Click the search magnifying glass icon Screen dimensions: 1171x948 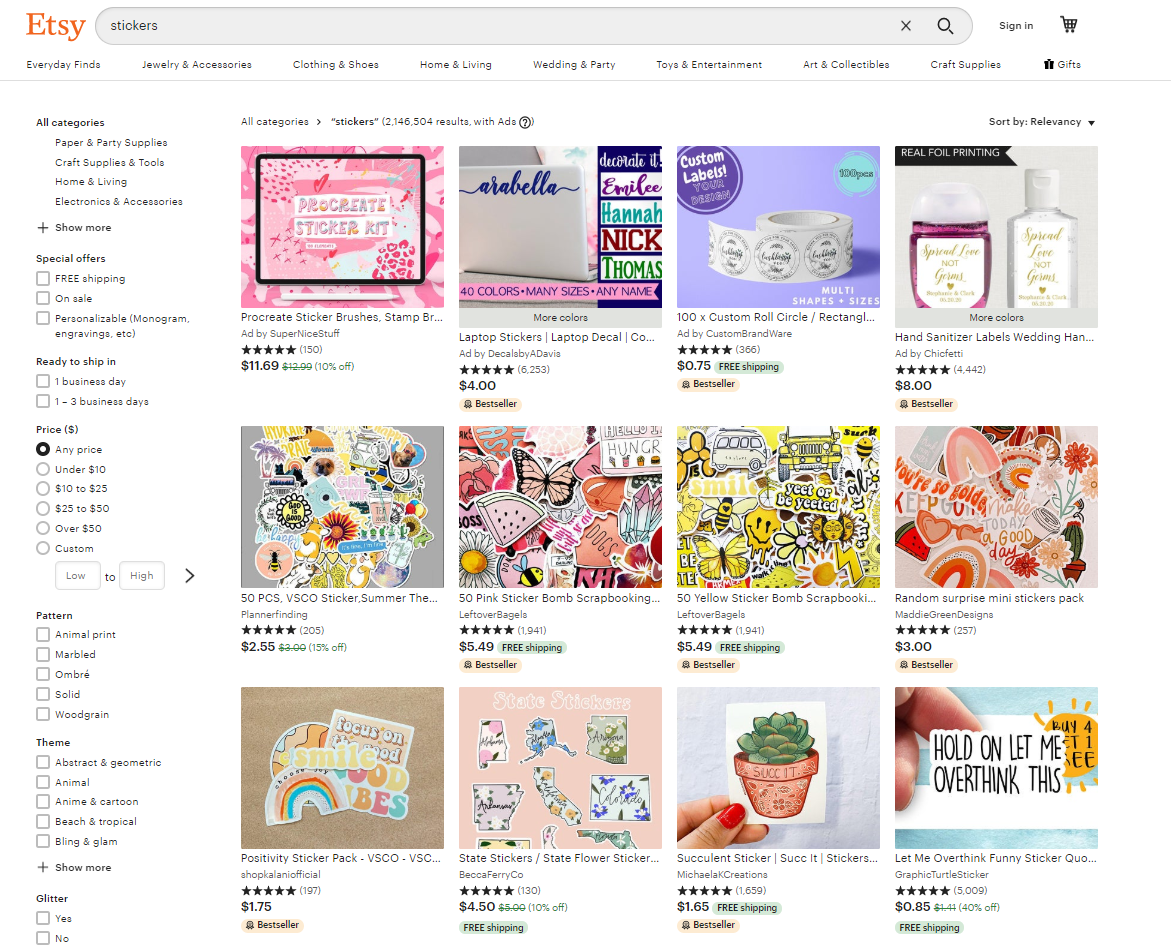[944, 26]
